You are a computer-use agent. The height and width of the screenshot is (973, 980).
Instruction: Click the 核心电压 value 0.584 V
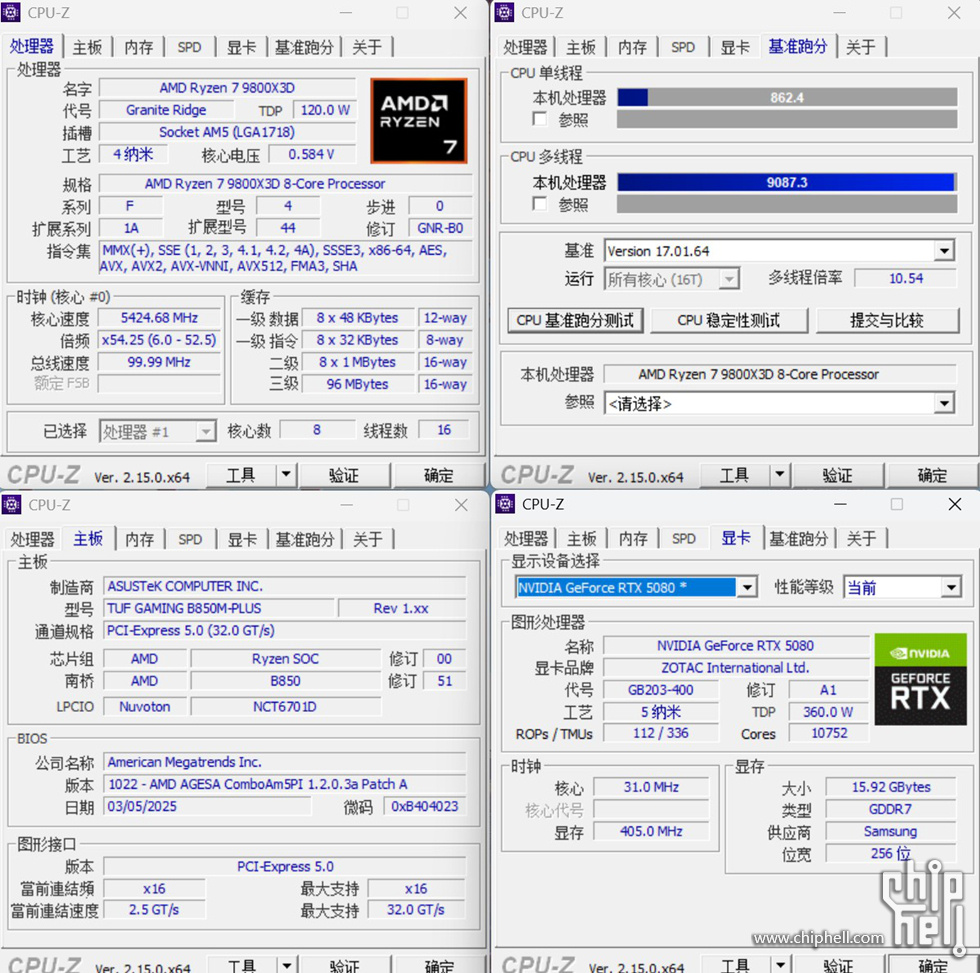click(311, 154)
